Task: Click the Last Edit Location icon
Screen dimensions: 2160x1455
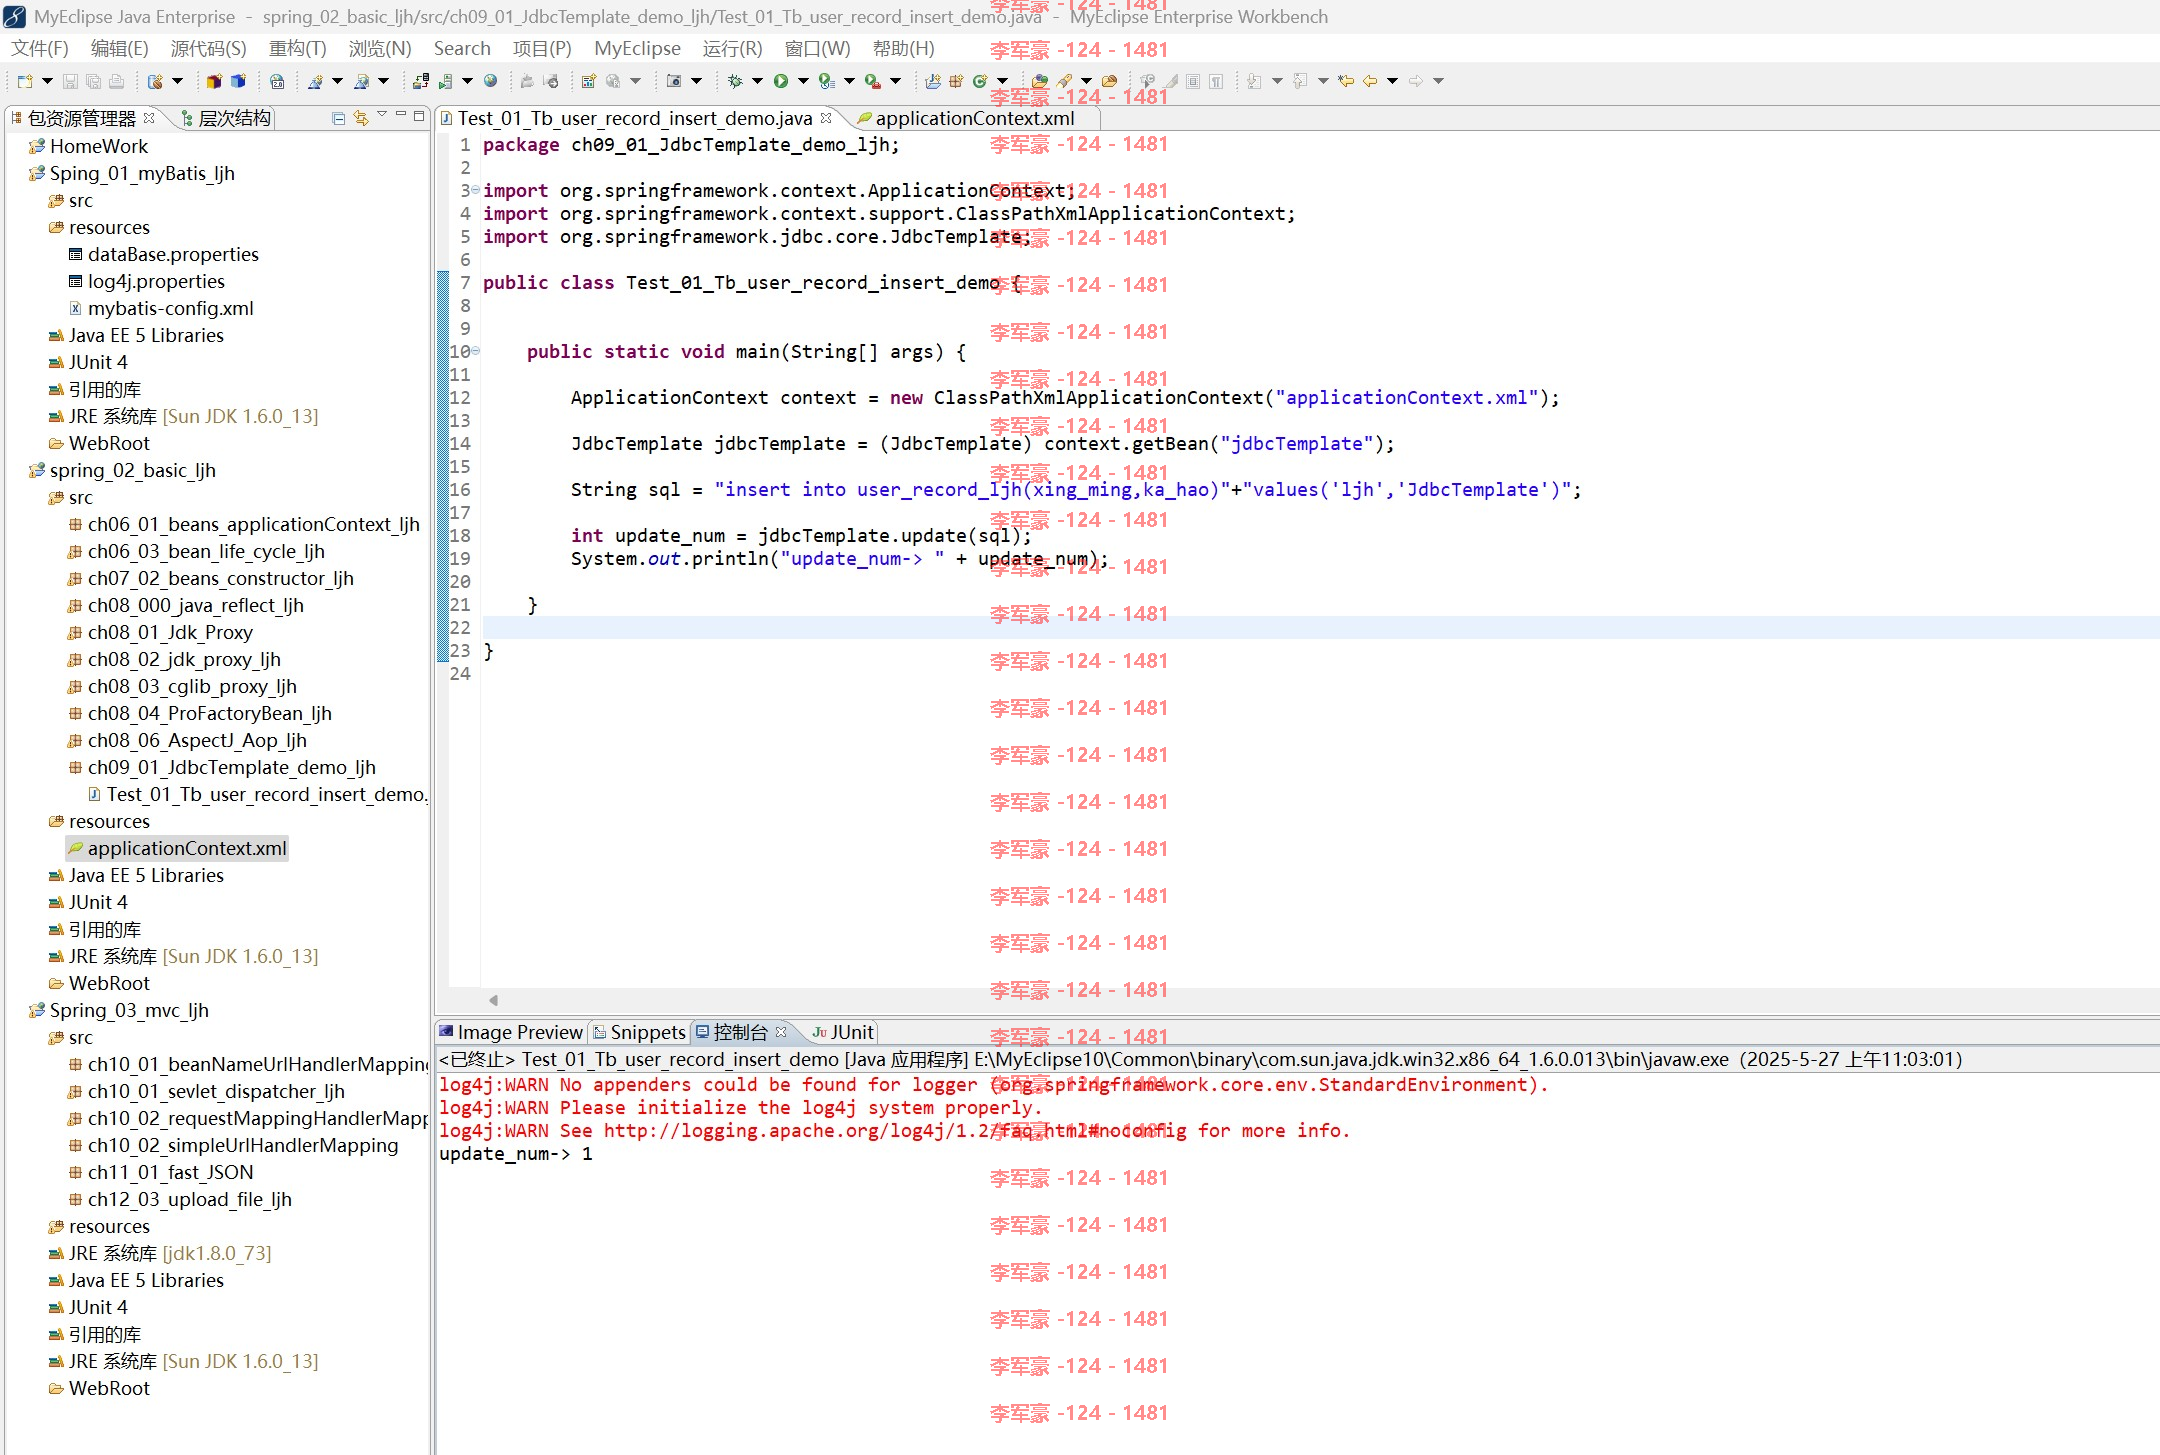Action: [1346, 81]
